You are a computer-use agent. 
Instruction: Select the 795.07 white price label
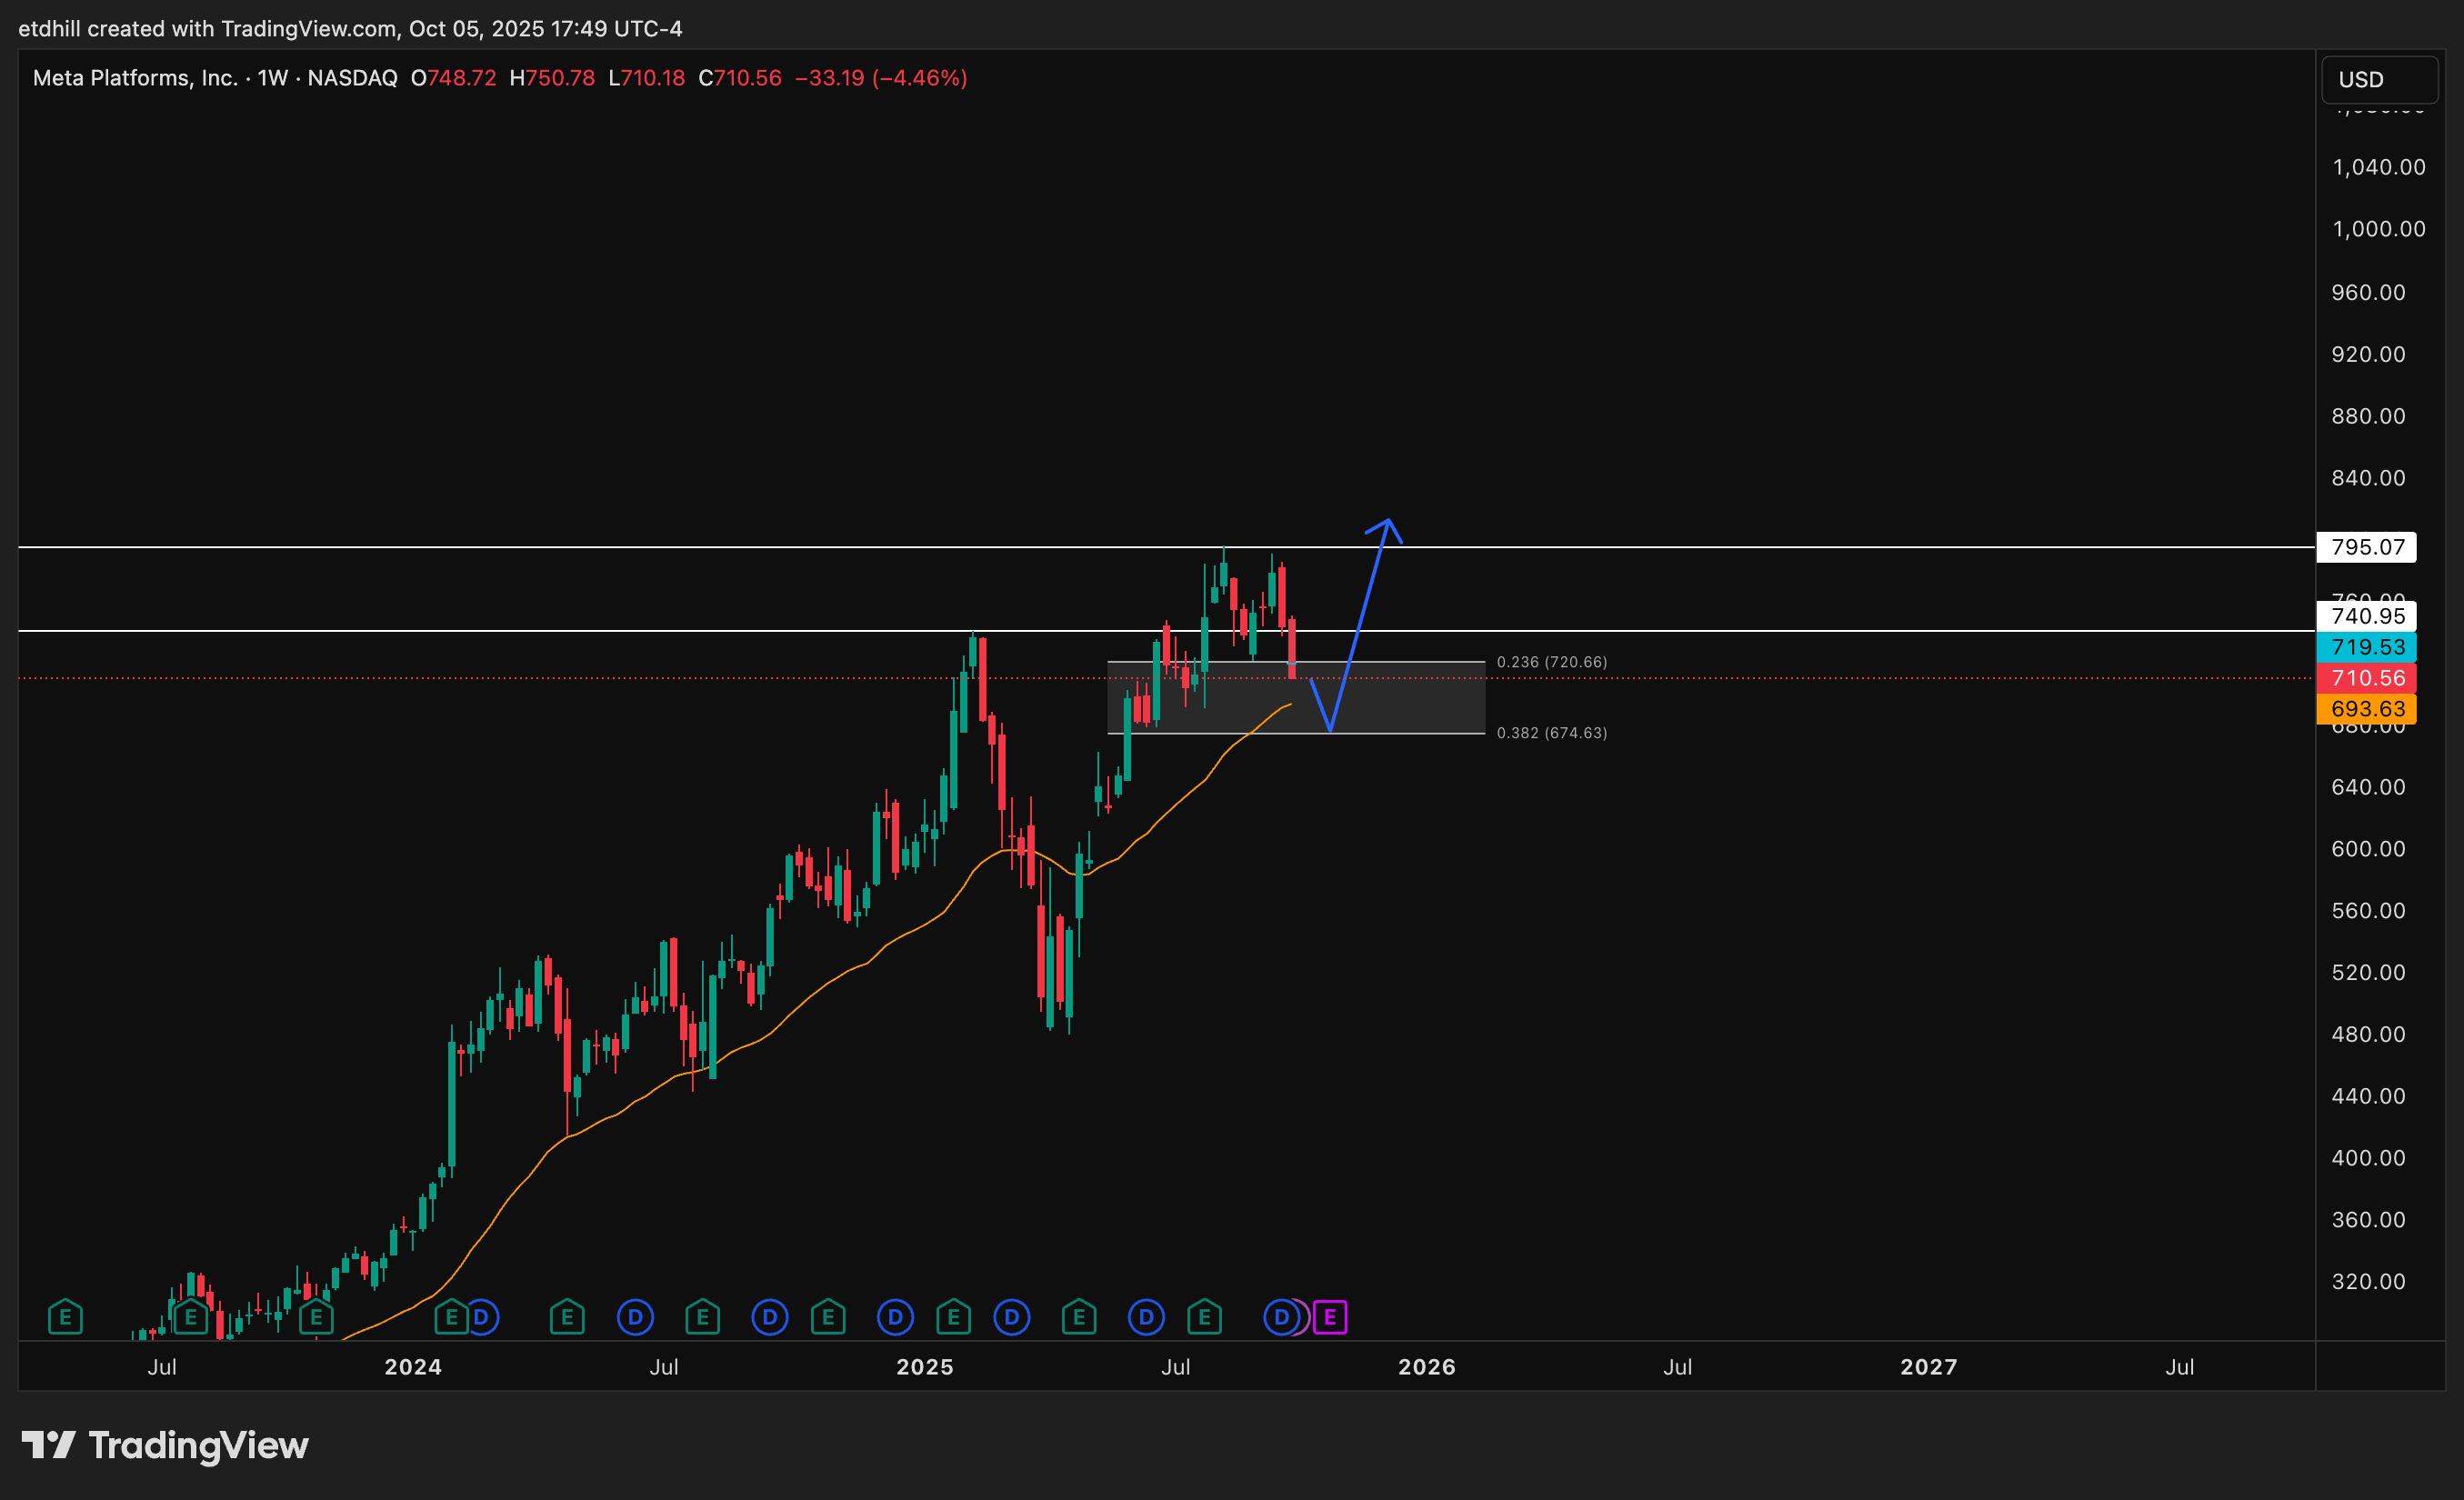(x=2367, y=547)
